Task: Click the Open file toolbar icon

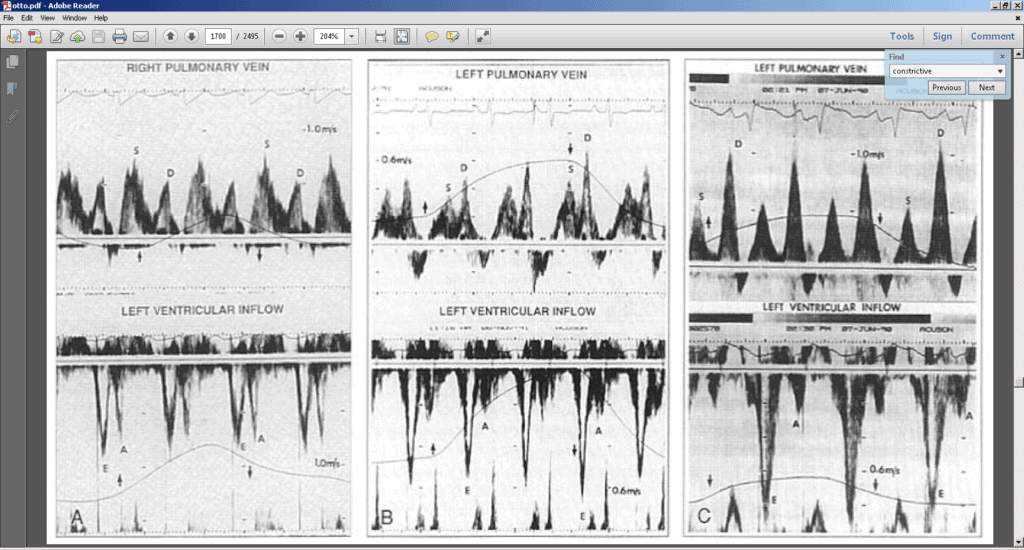Action: pyautogui.click(x=14, y=37)
